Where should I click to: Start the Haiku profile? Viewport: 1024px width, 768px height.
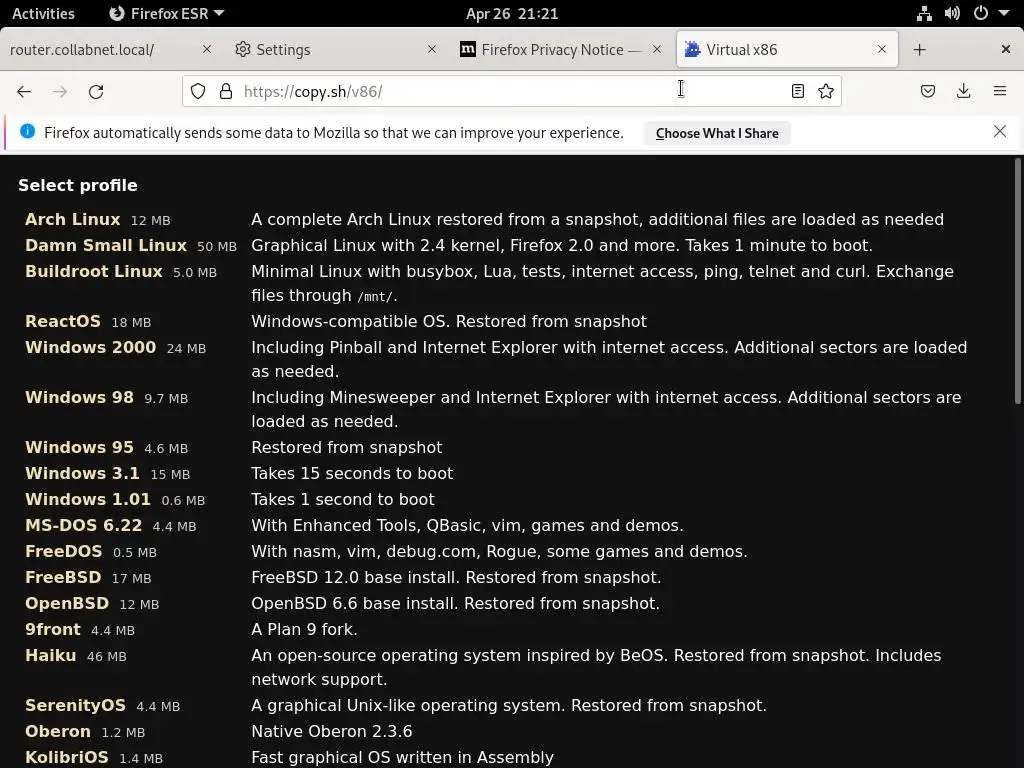click(x=50, y=656)
